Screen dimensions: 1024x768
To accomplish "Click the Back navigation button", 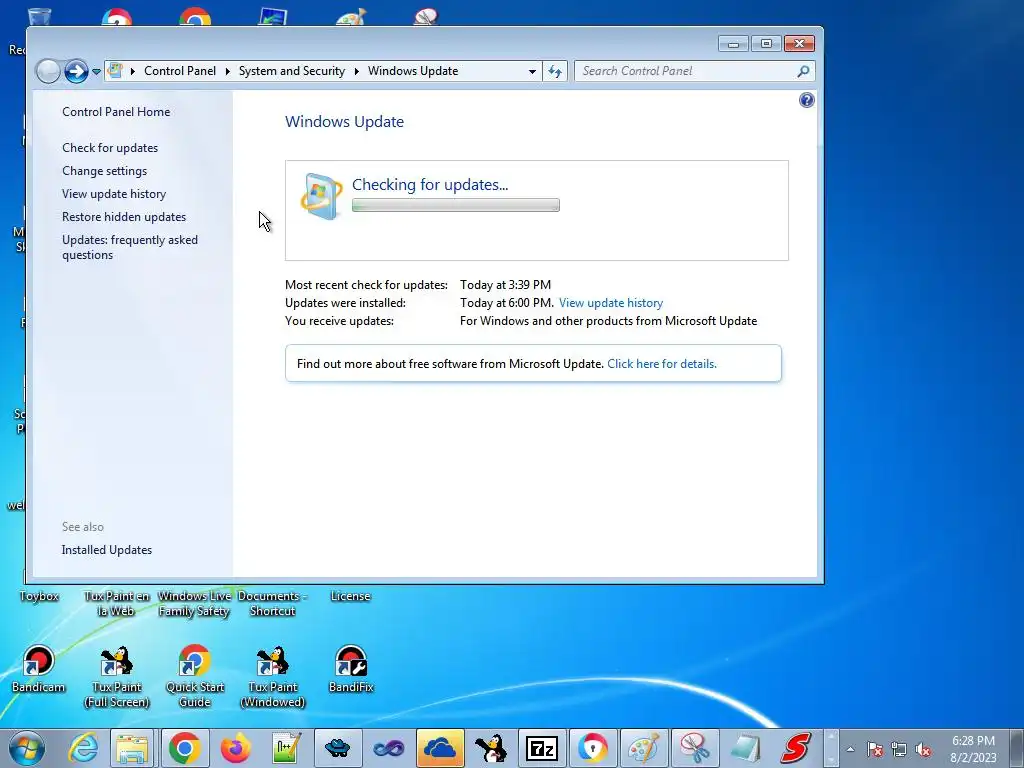I will (x=48, y=71).
